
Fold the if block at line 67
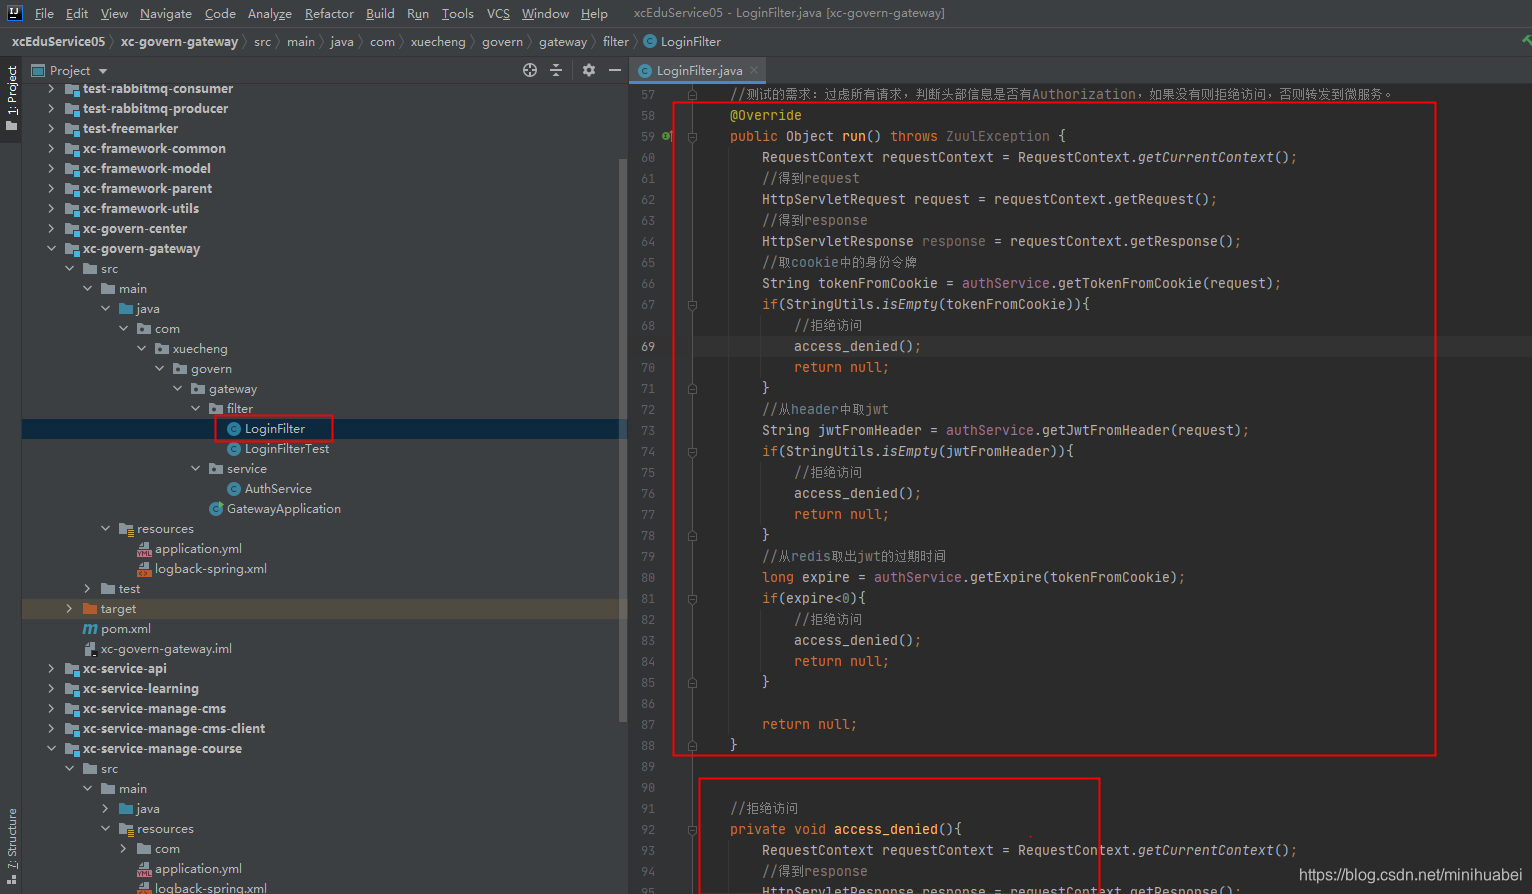click(692, 304)
